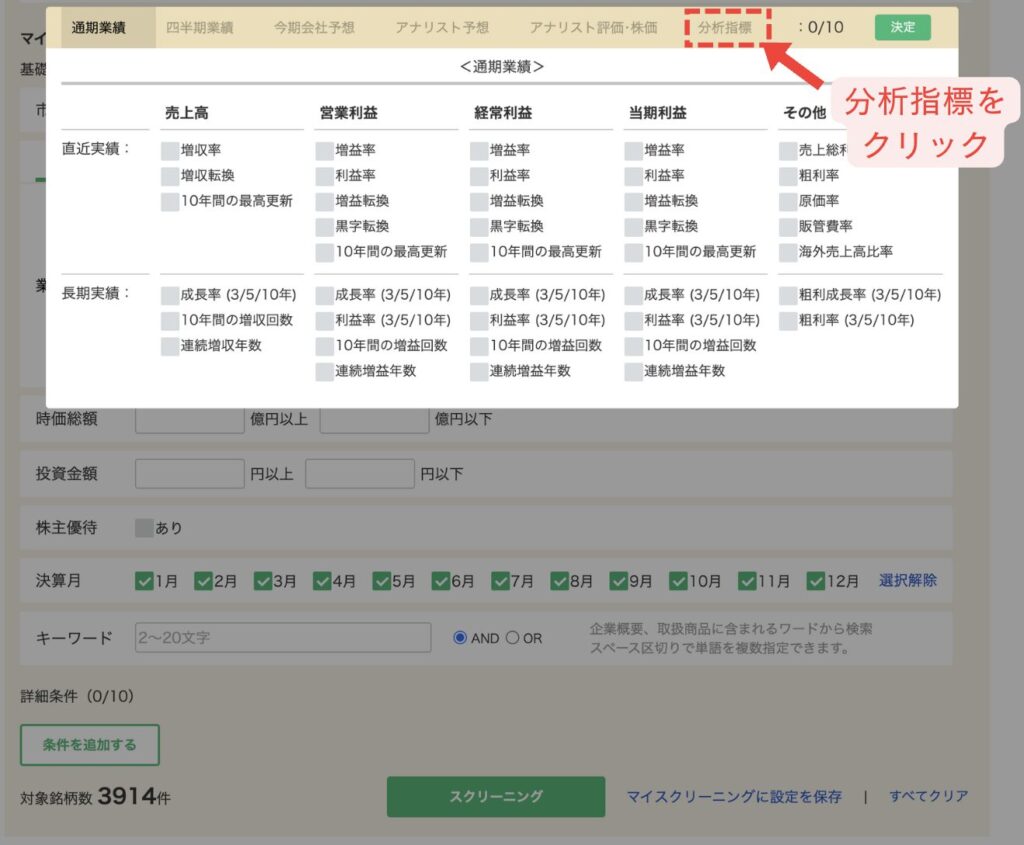
Task: Check 販管費率 under その他
Action: [x=788, y=227]
